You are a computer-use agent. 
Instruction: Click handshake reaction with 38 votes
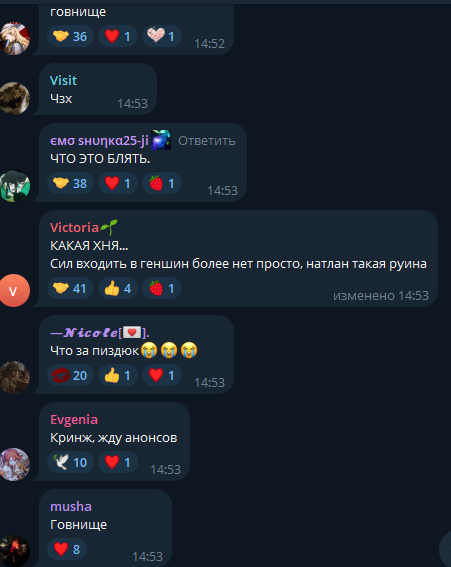71,183
